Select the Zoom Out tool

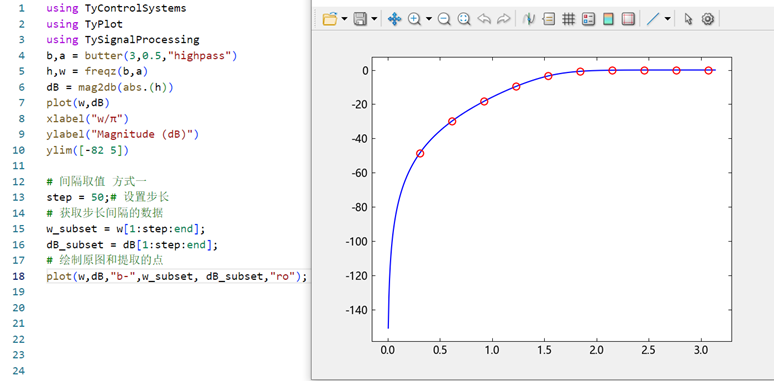pos(444,19)
